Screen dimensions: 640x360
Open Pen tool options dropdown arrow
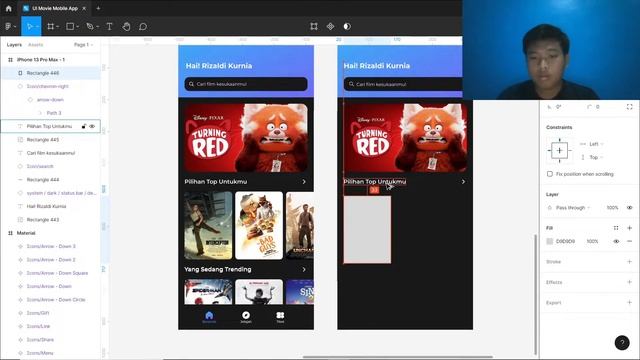[98, 27]
